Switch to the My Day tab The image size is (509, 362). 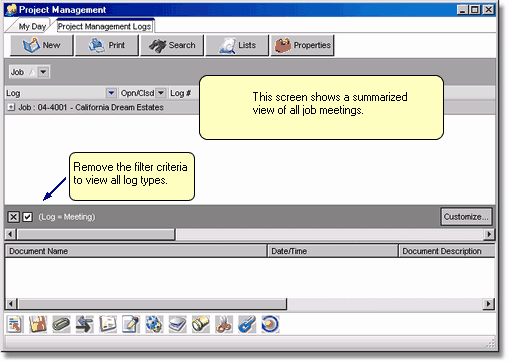[x=32, y=26]
